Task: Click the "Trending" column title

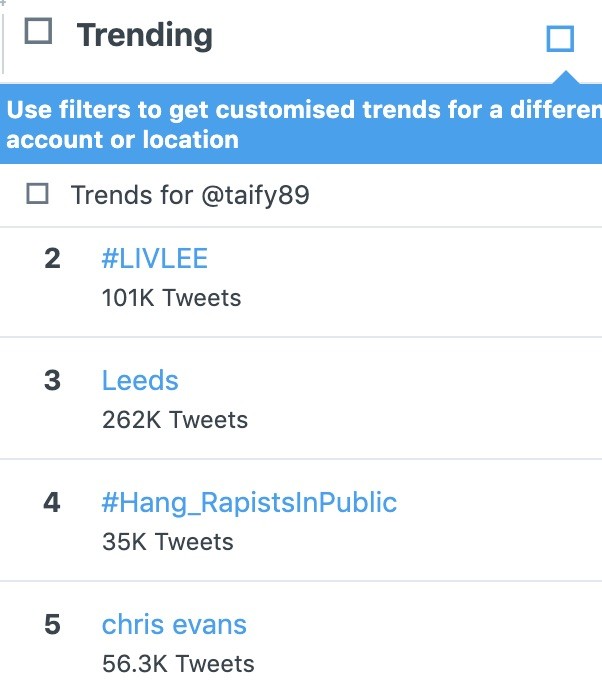Action: point(145,35)
